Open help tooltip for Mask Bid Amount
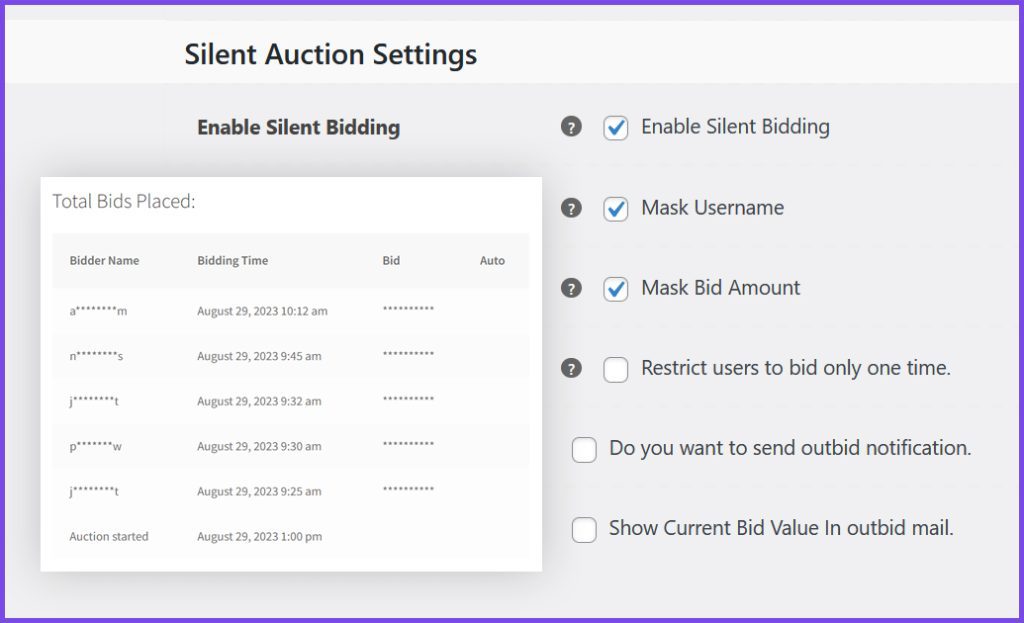1024x623 pixels. tap(571, 288)
